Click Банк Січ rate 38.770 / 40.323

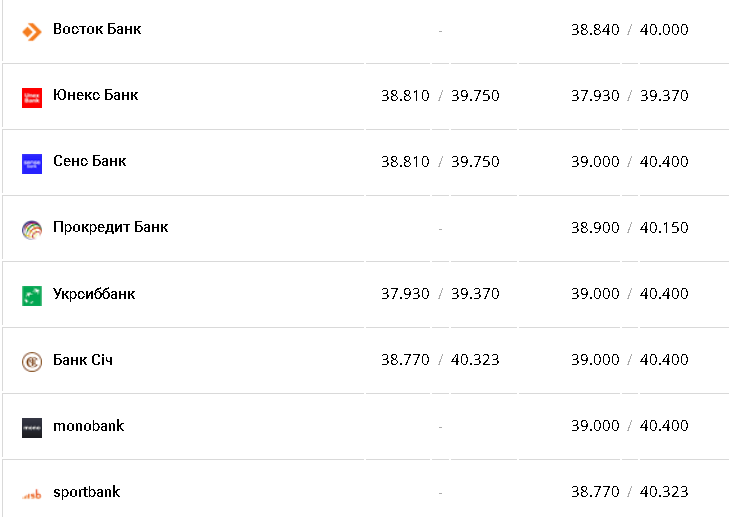(x=440, y=360)
